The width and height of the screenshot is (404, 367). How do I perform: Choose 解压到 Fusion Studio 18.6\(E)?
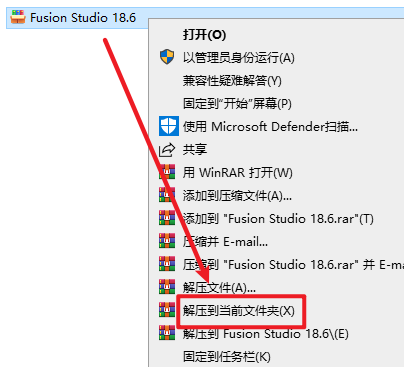click(x=266, y=334)
